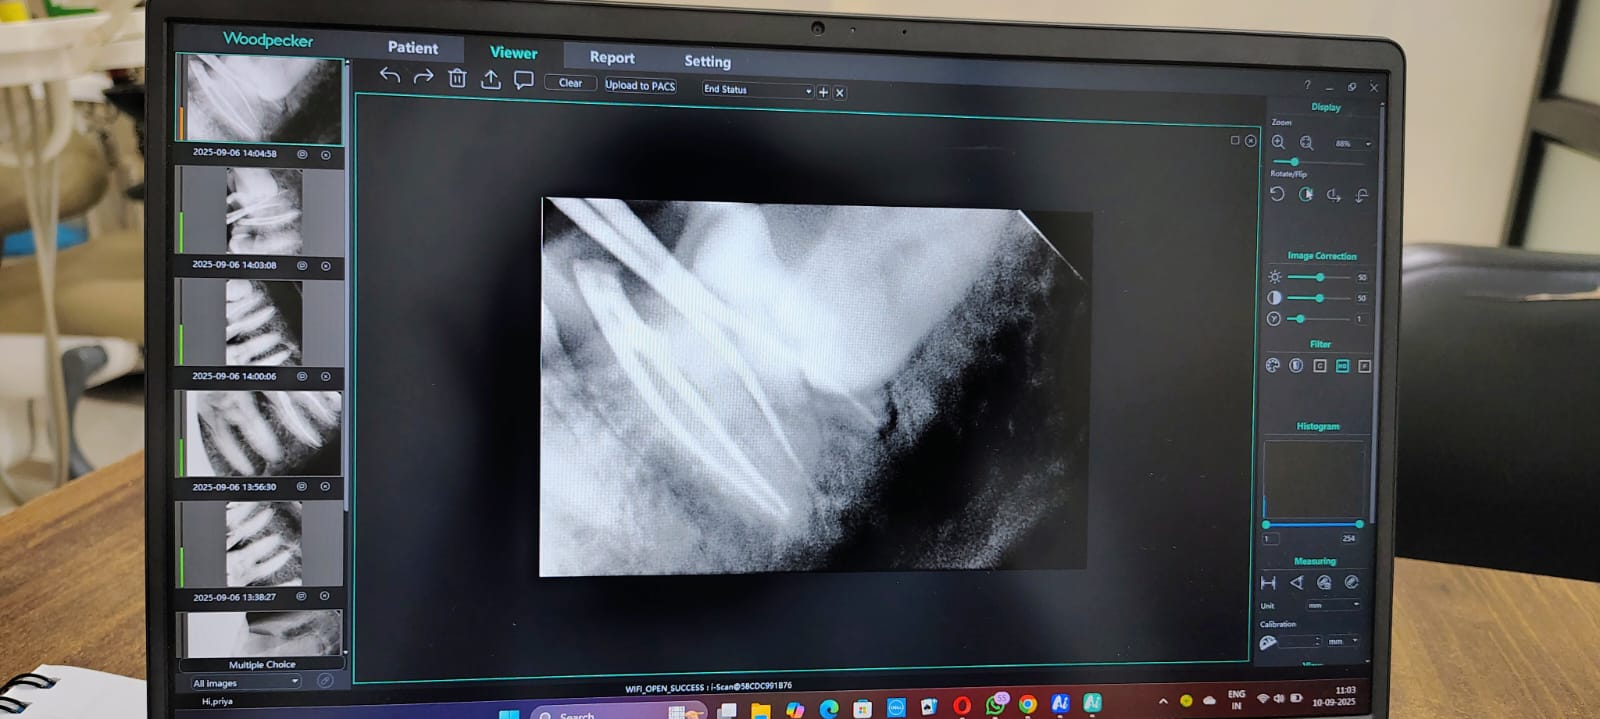Click the Multiple Choice button
This screenshot has height=719, width=1600.
(262, 664)
